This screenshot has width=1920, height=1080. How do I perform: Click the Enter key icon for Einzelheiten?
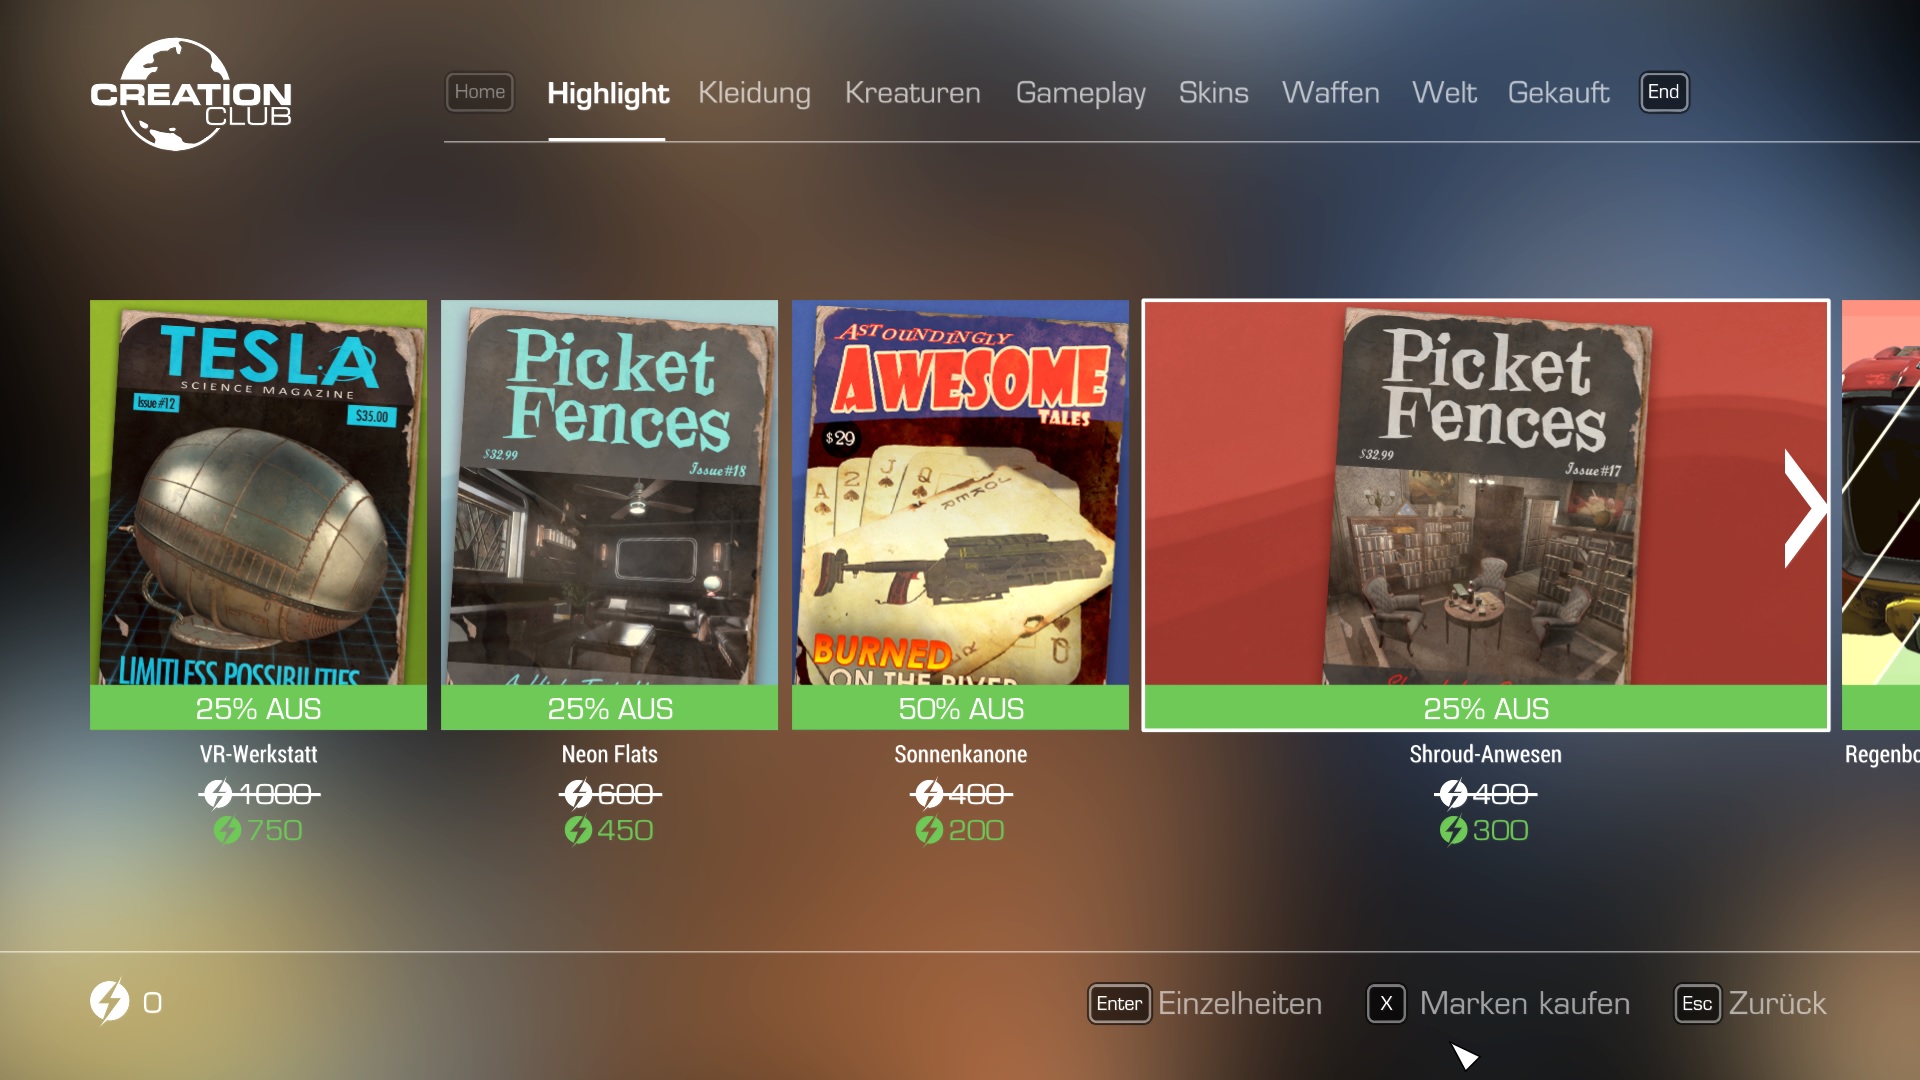tap(1119, 1003)
